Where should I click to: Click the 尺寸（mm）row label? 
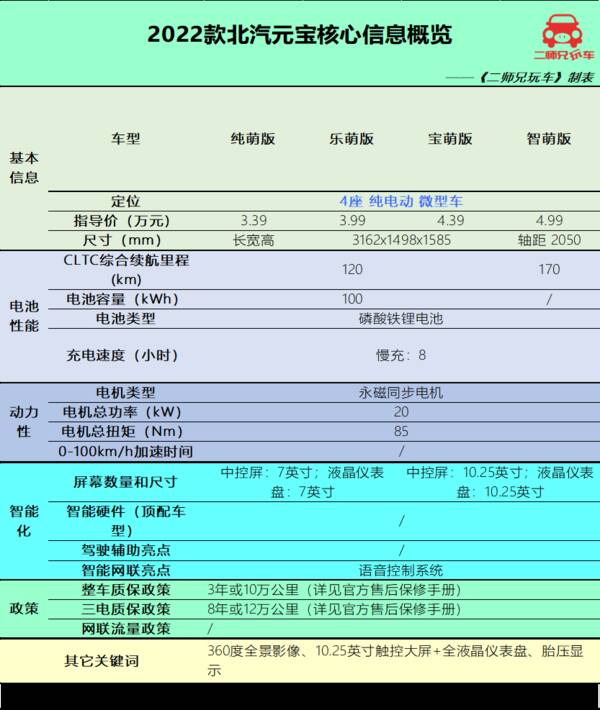coord(122,240)
